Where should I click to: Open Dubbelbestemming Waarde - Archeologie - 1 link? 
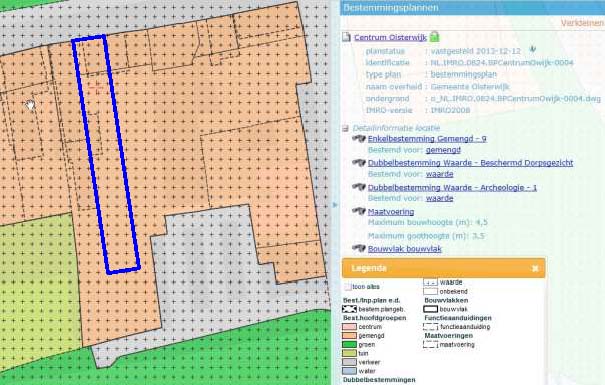(x=452, y=187)
